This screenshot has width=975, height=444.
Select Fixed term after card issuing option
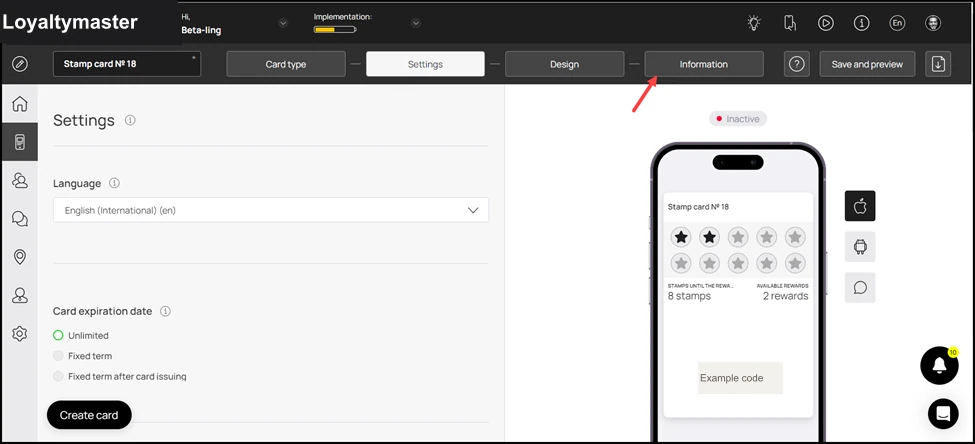coord(58,376)
